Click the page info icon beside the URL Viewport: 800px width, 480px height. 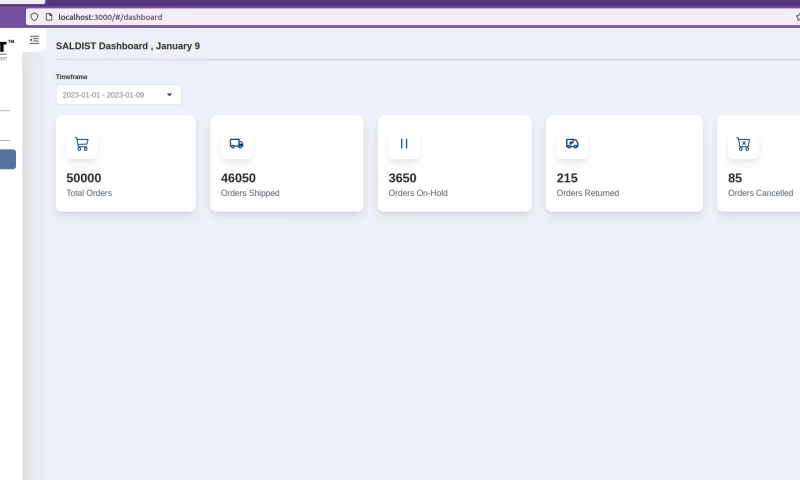(49, 17)
